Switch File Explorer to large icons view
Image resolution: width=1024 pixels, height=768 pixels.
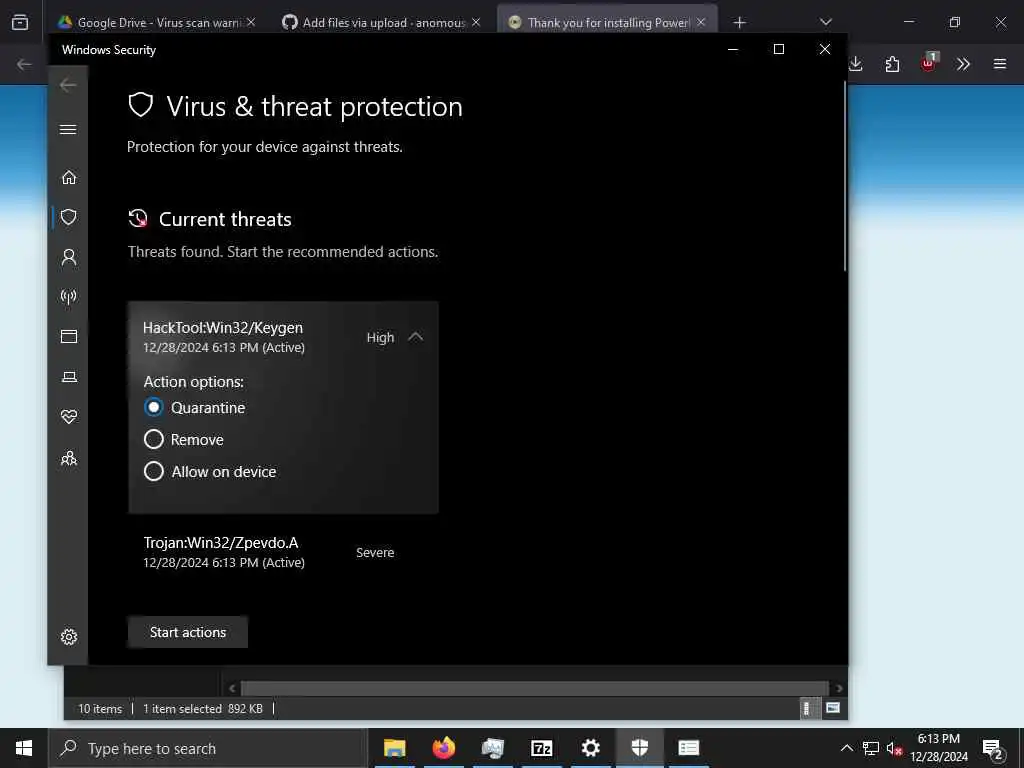pos(833,708)
